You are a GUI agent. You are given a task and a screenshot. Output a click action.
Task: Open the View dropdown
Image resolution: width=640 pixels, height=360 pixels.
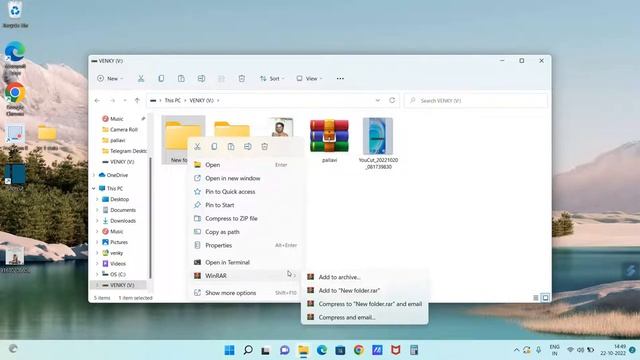pos(309,78)
